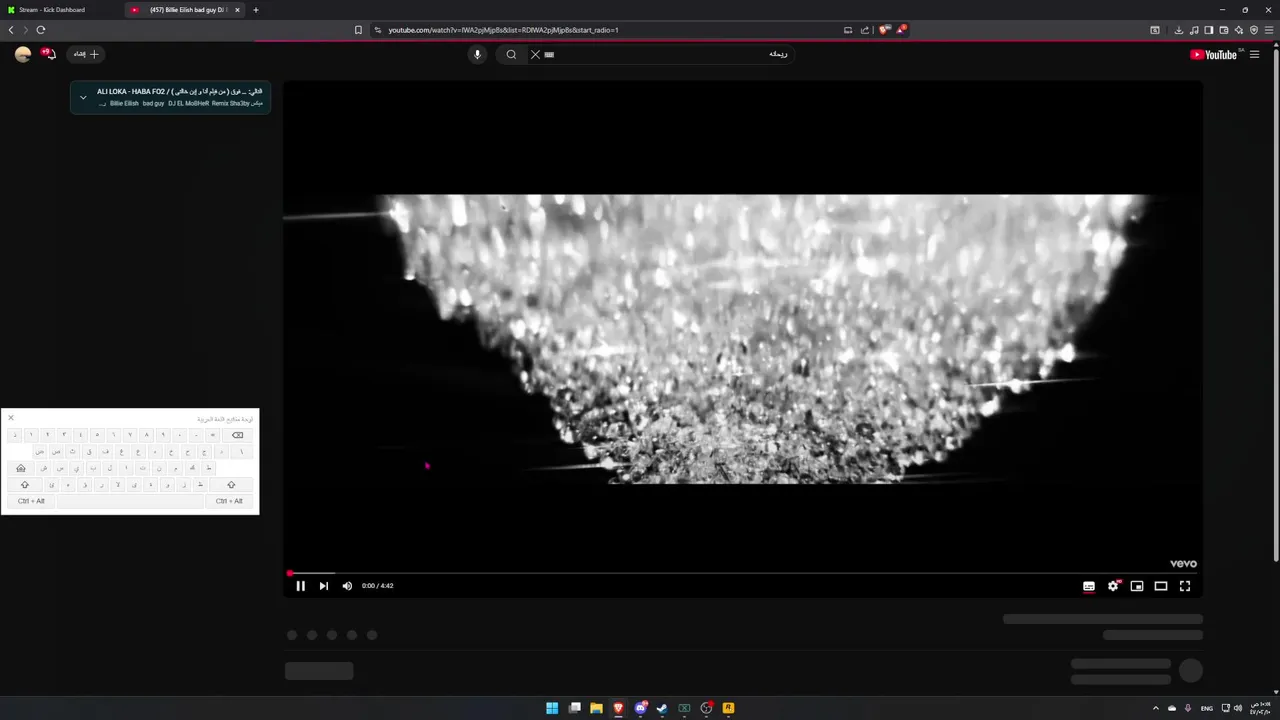This screenshot has height=720, width=1280.
Task: Tap the right Ctrl + Alt key
Action: 229,501
